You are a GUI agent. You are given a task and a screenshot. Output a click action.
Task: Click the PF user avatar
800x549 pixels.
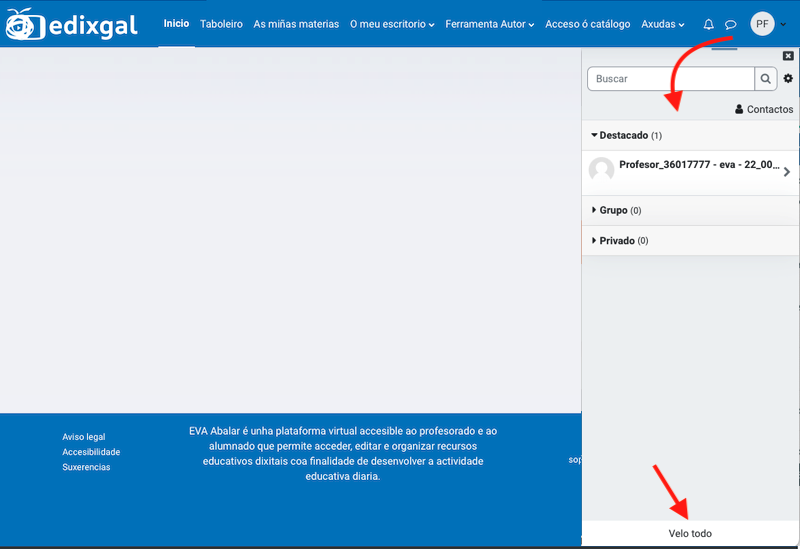pos(762,23)
